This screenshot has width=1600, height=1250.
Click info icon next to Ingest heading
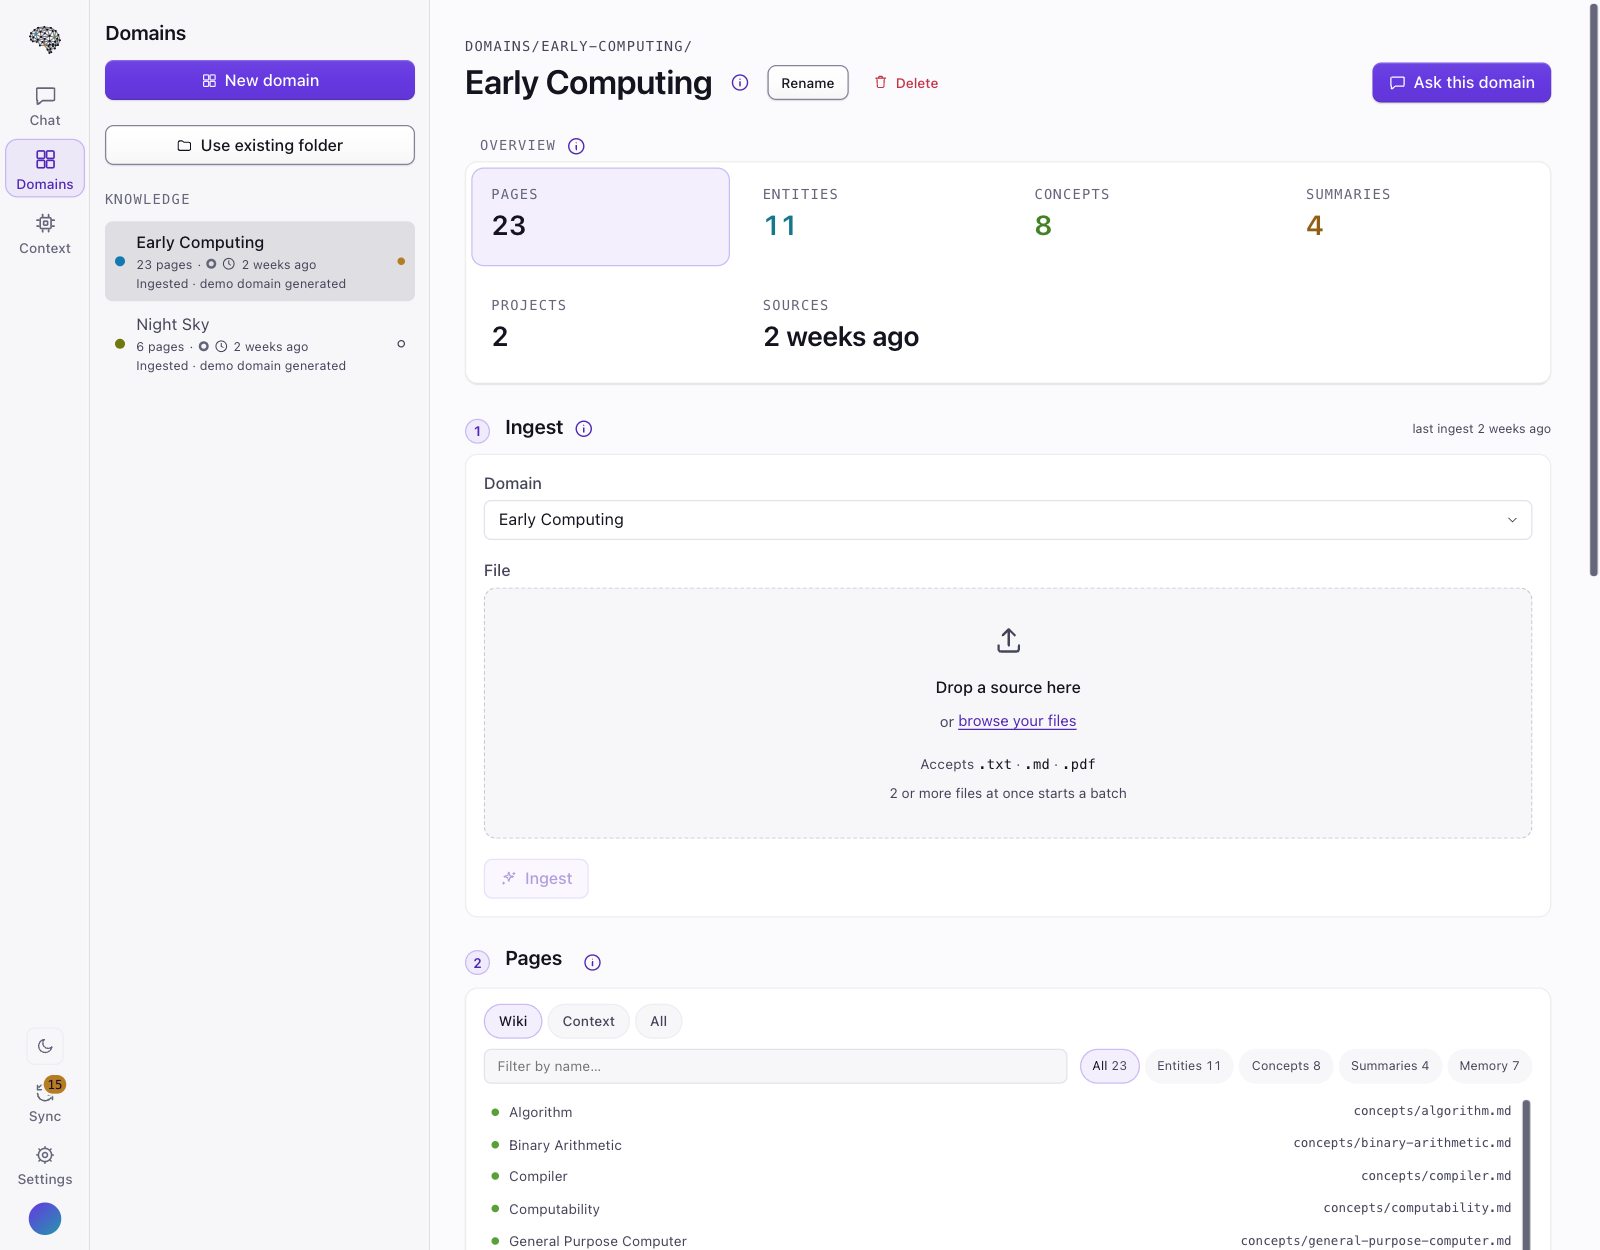(x=584, y=429)
